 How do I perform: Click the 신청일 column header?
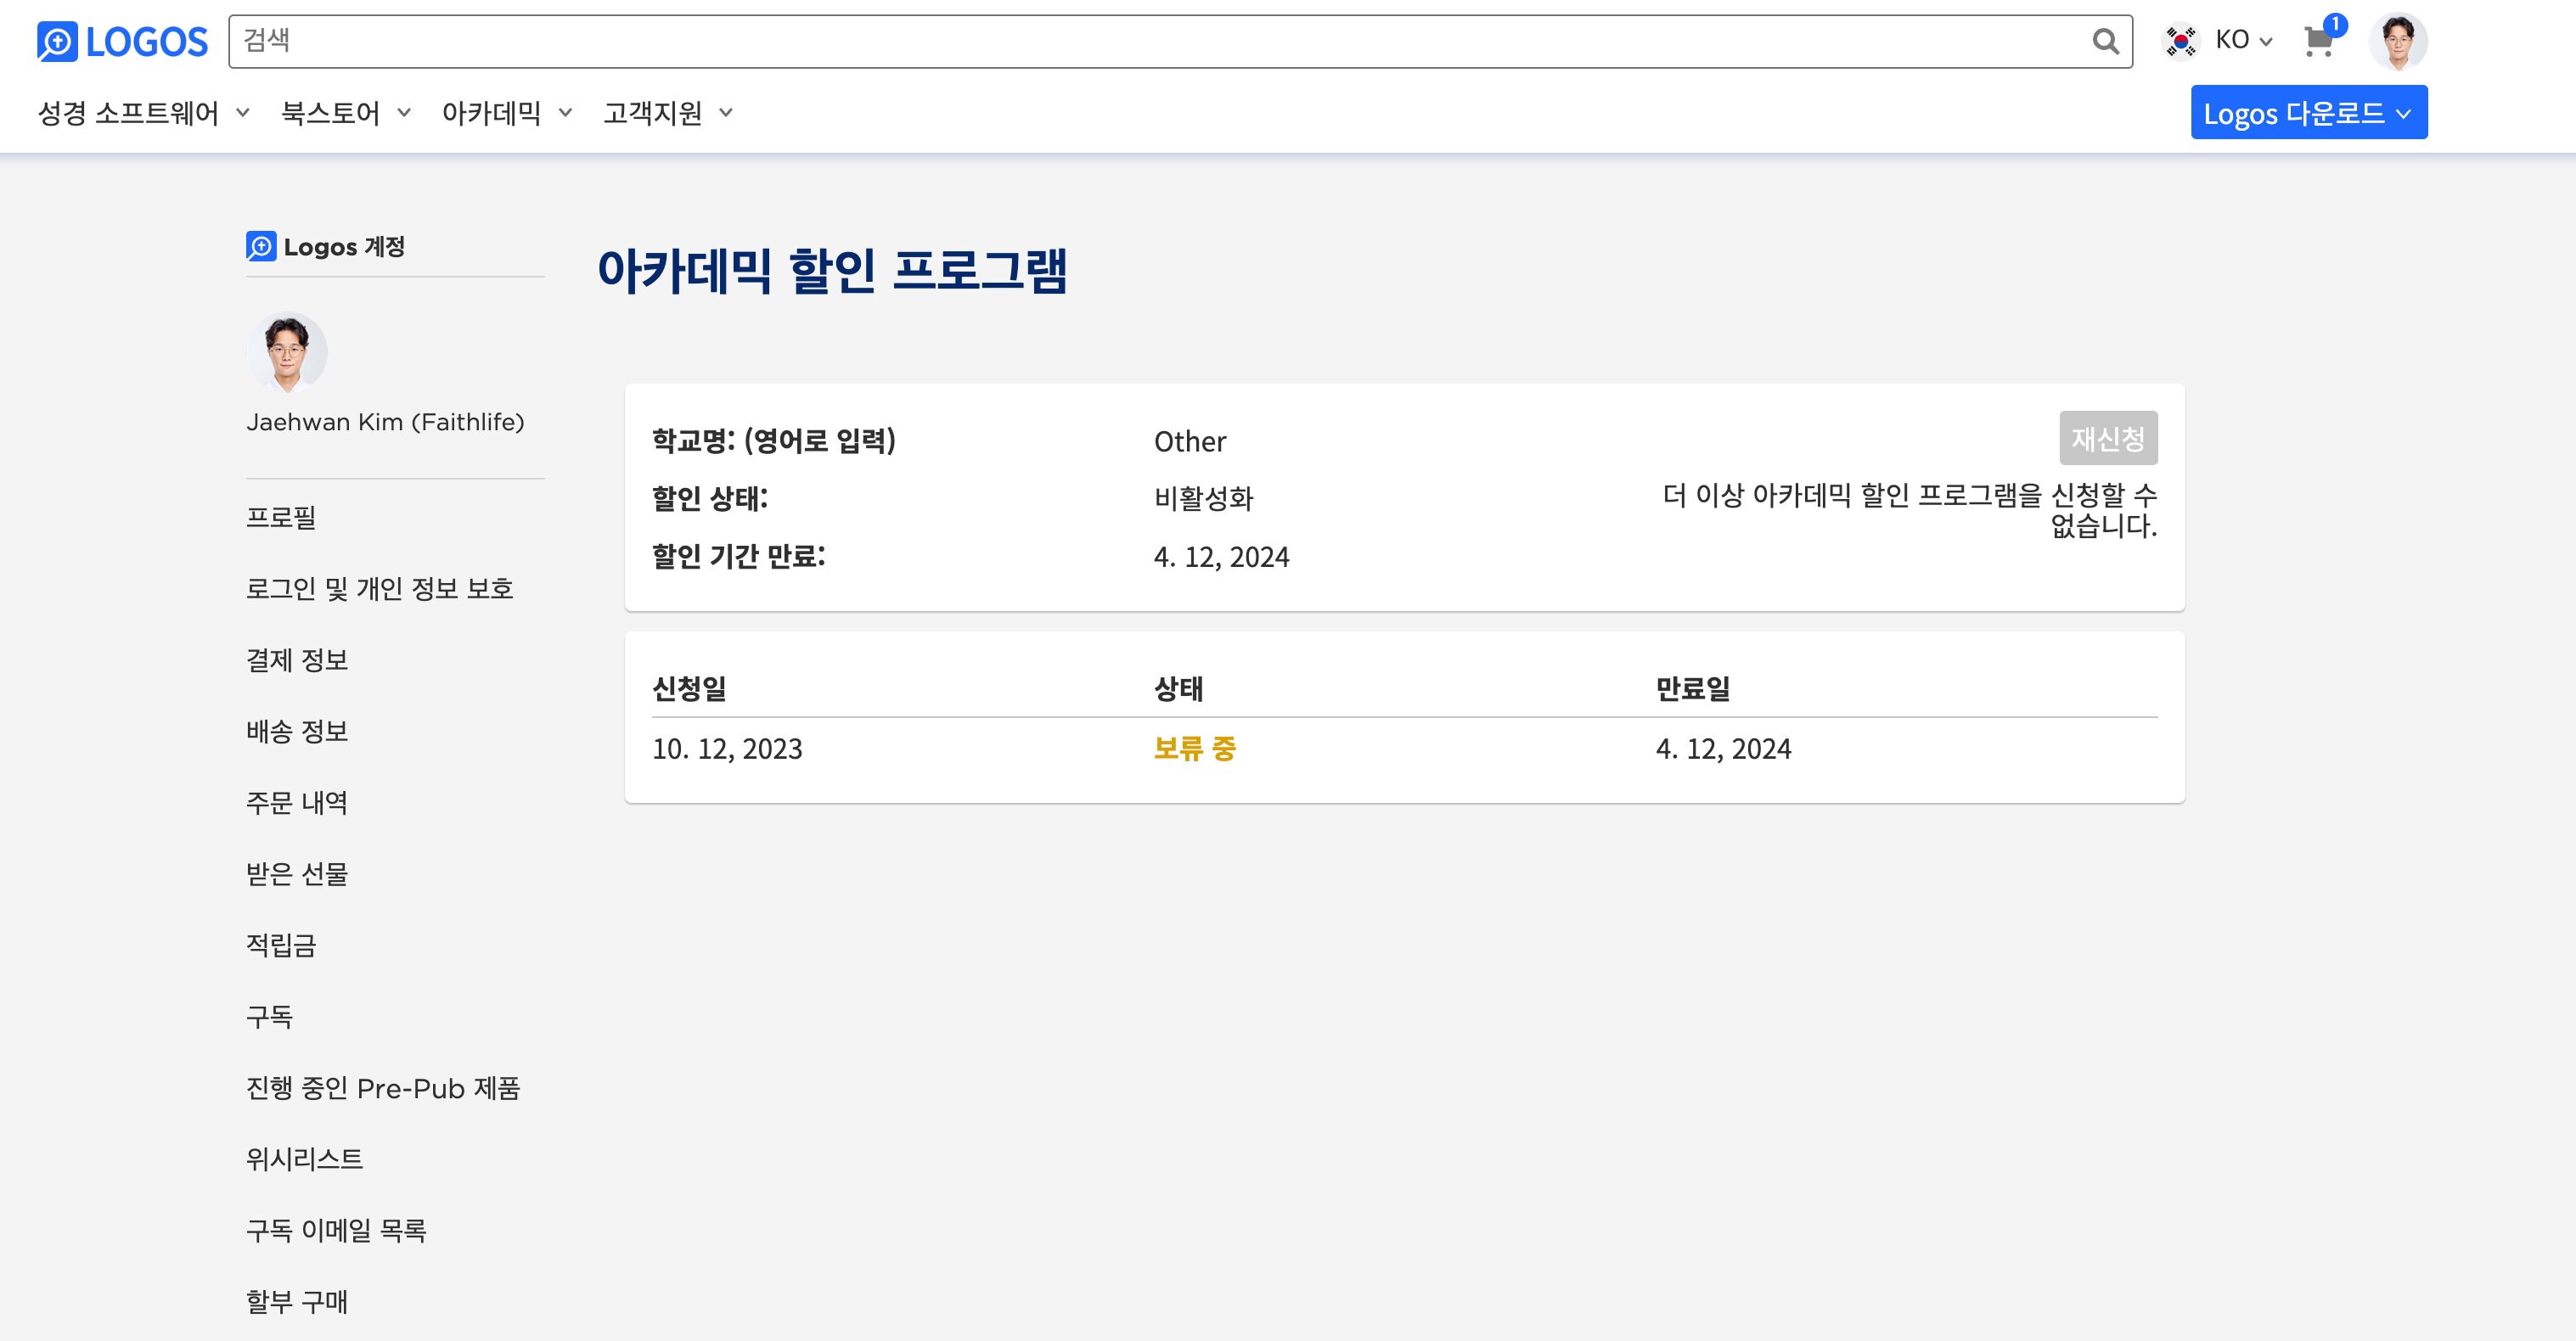[x=689, y=688]
